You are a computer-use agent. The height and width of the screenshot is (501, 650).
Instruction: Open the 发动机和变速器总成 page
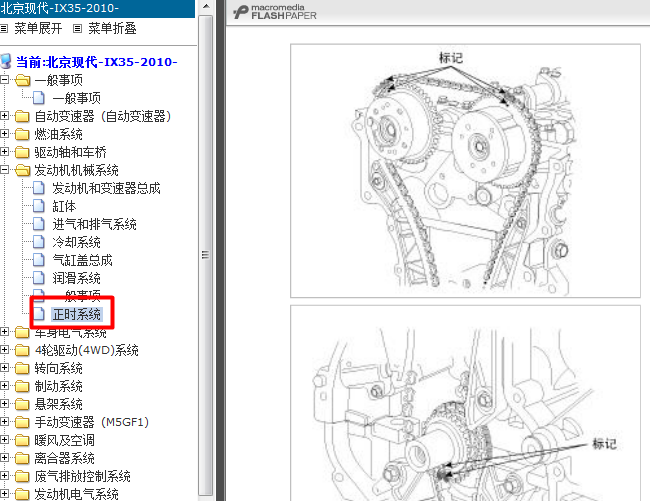tap(107, 189)
